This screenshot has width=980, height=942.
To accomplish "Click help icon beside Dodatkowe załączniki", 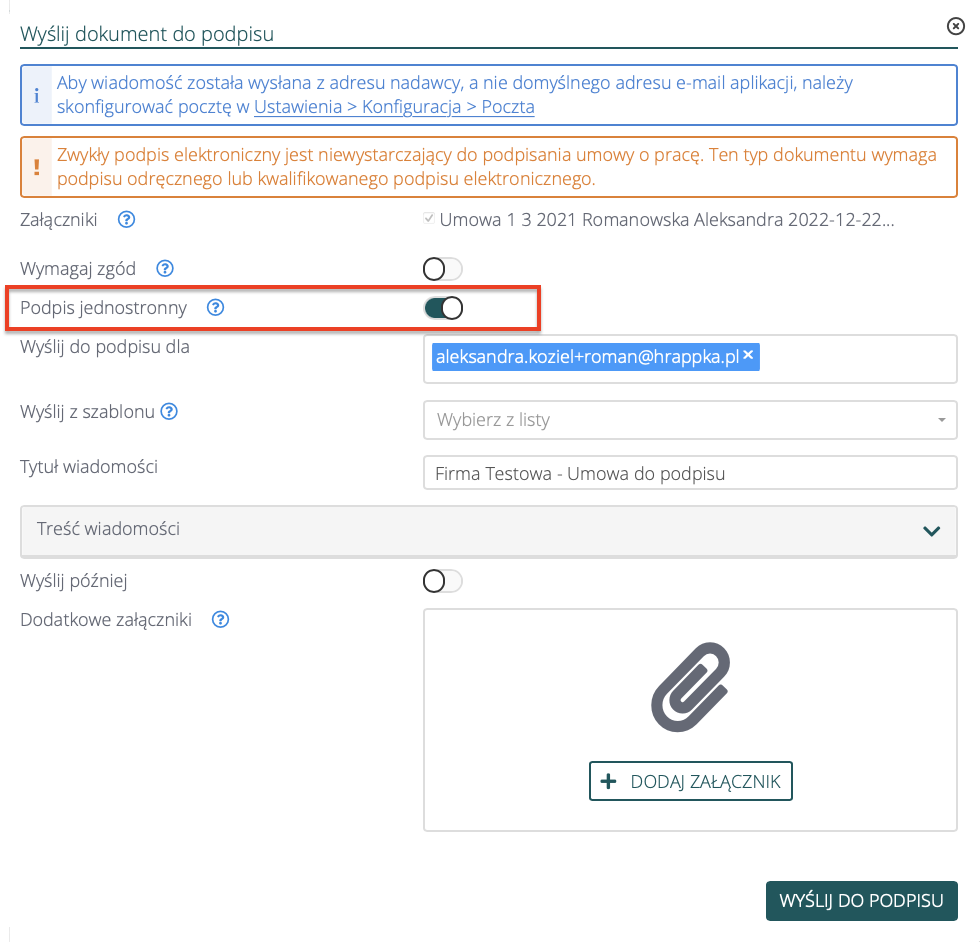I will (221, 619).
